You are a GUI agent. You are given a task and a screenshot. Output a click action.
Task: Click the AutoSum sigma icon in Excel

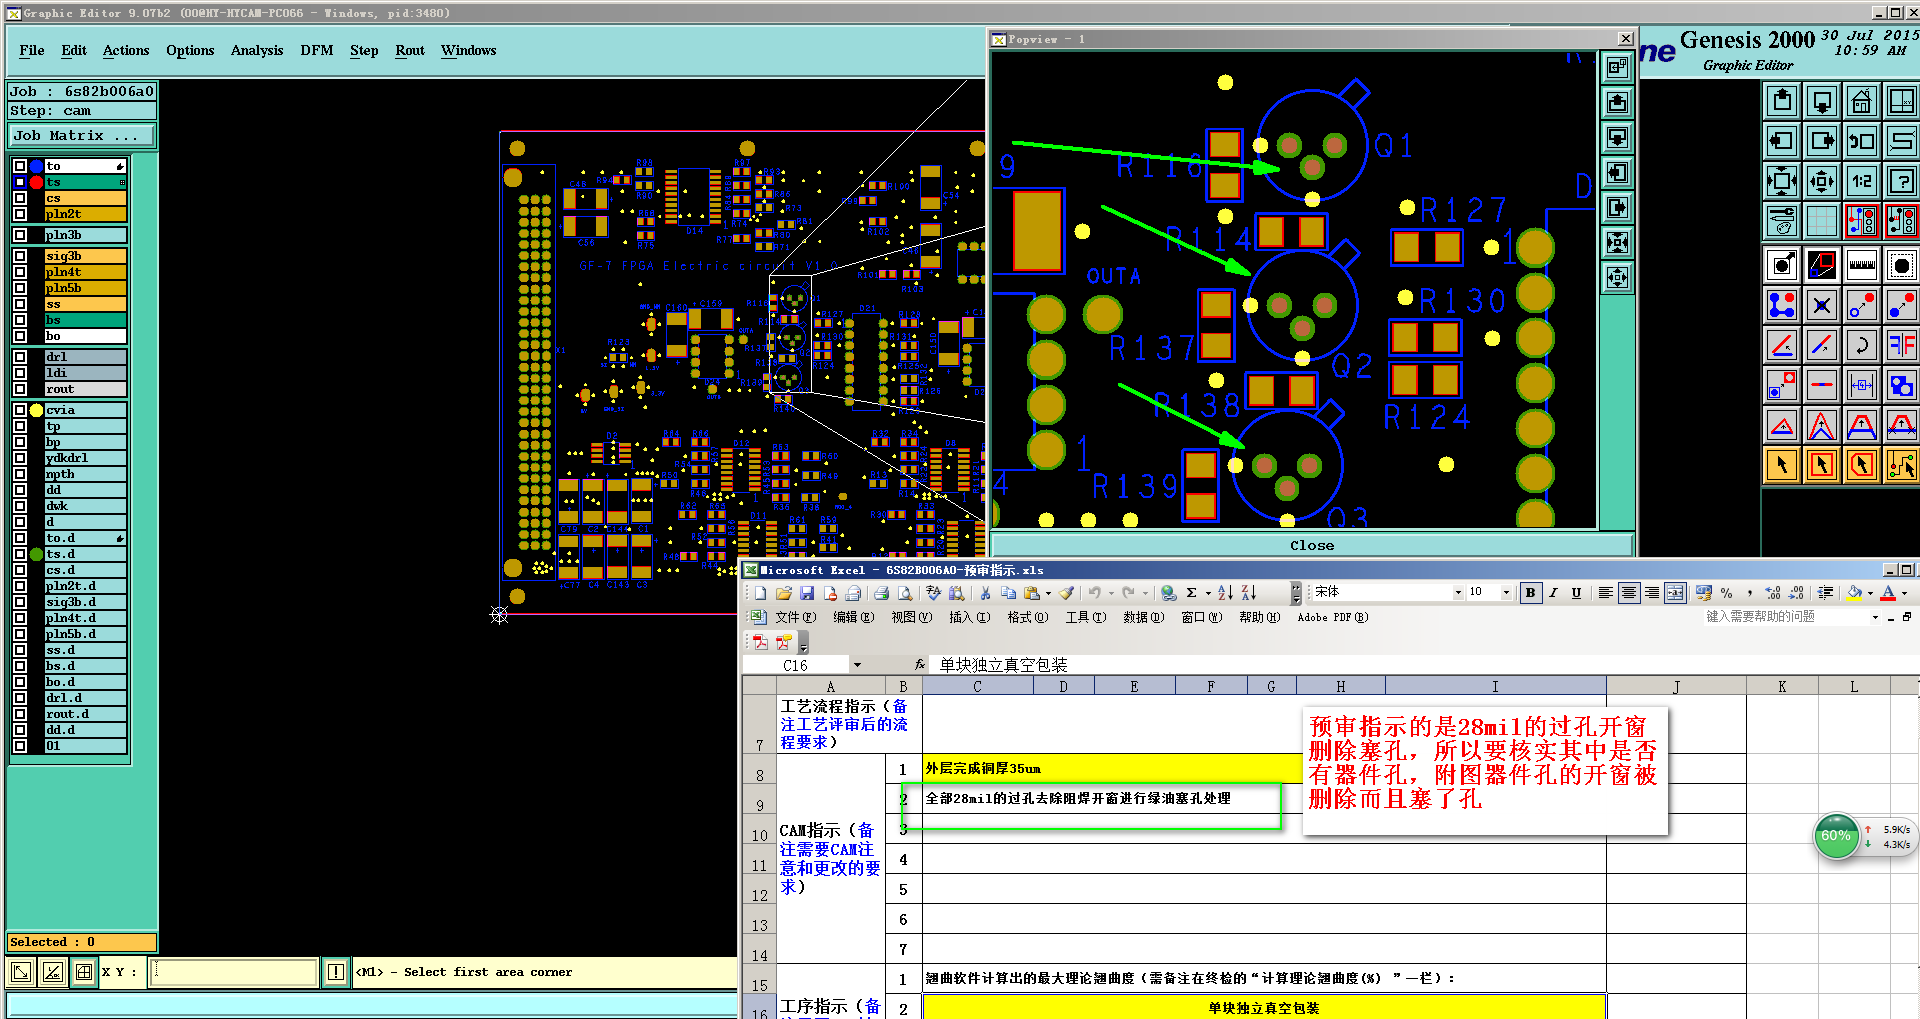(1191, 593)
